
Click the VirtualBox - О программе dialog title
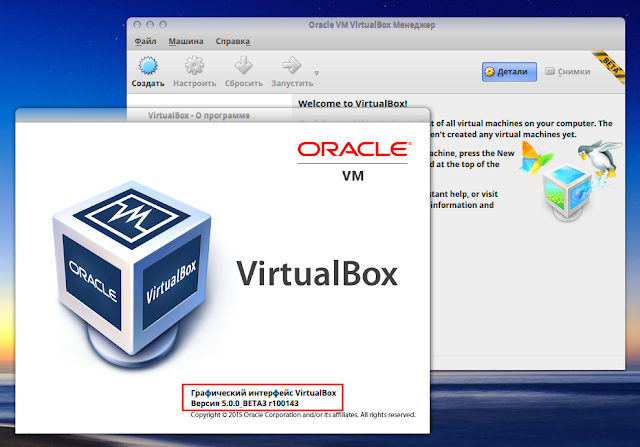point(198,116)
